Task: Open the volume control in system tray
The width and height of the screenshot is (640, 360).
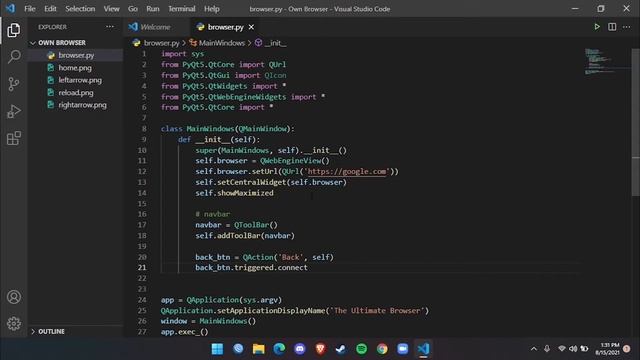Action: (x=573, y=349)
